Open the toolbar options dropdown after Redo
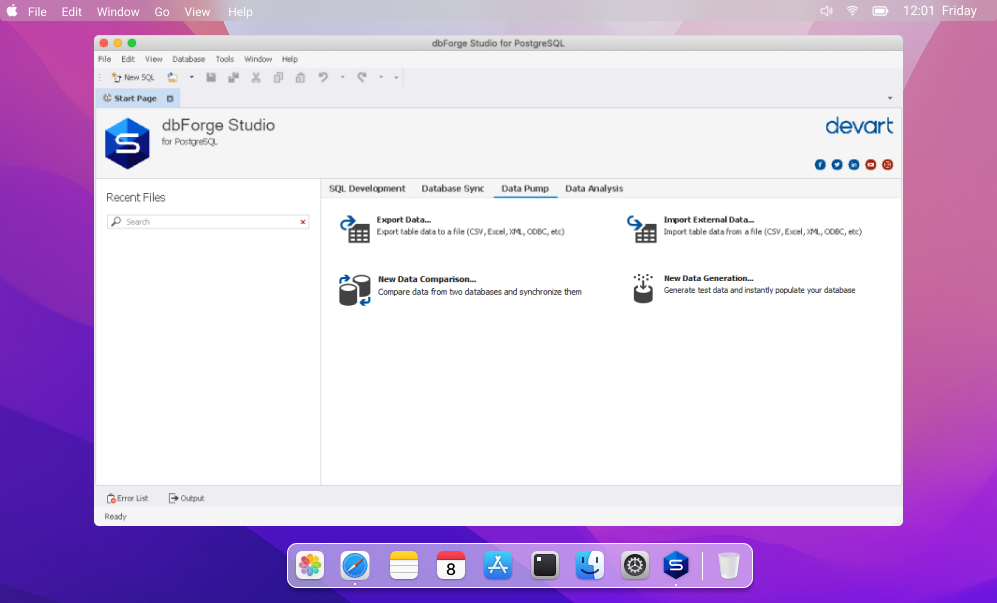The height and width of the screenshot is (603, 997). tap(396, 78)
